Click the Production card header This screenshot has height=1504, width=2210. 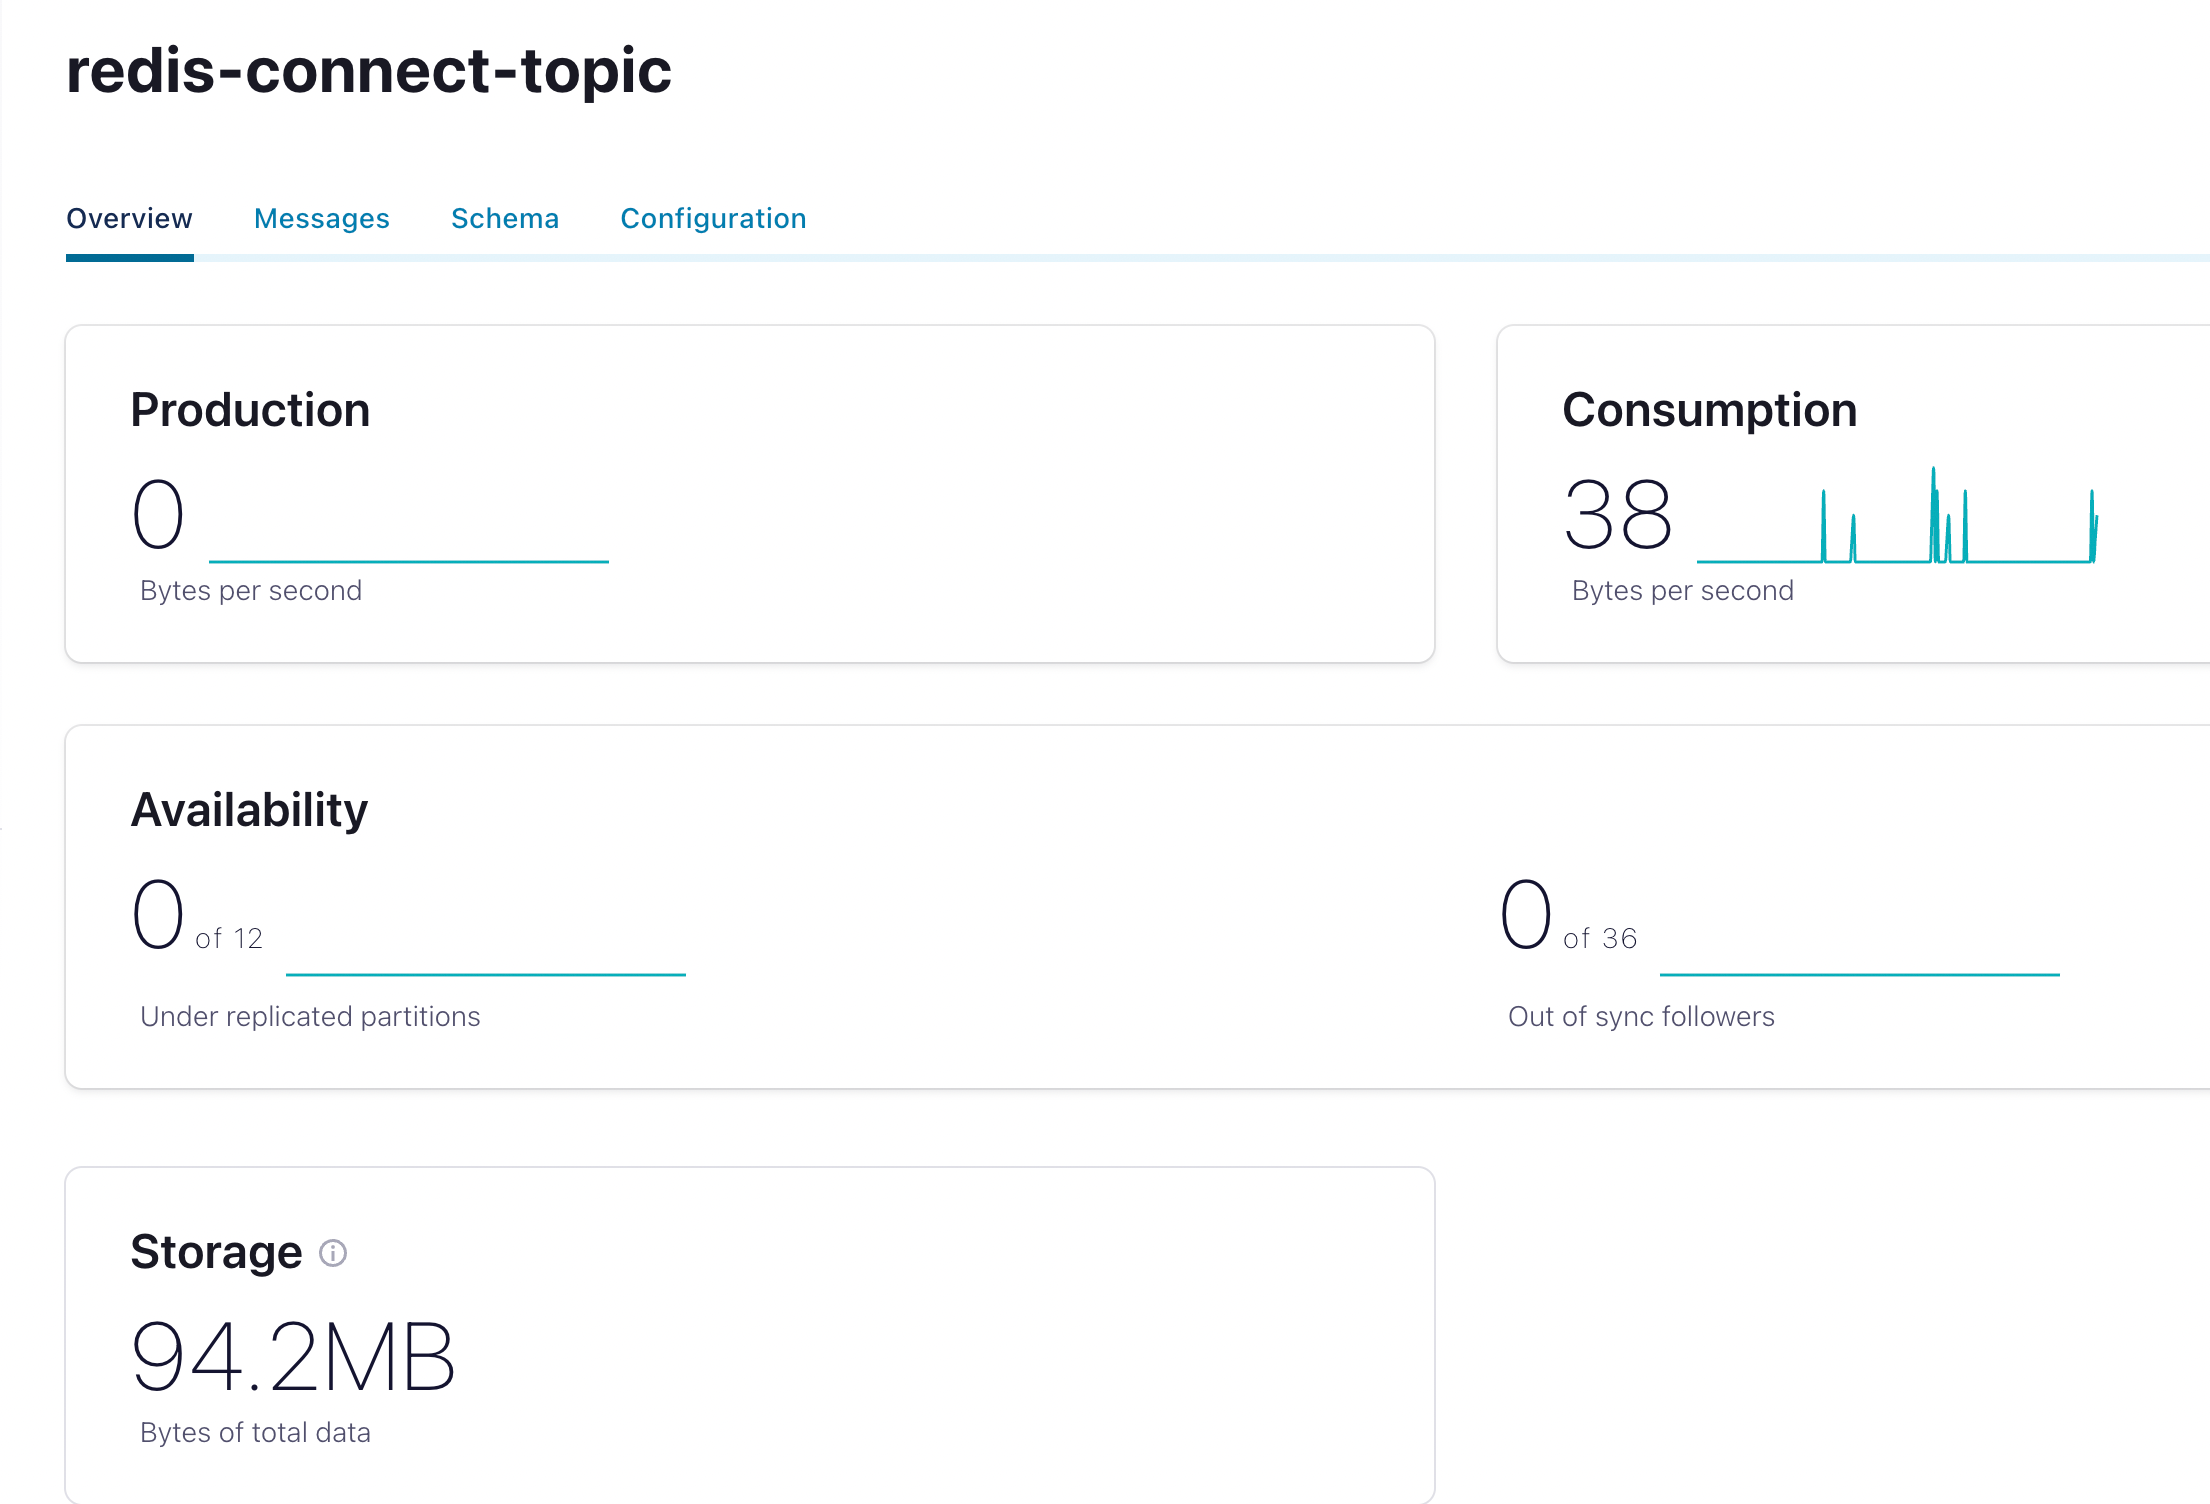pyautogui.click(x=250, y=409)
